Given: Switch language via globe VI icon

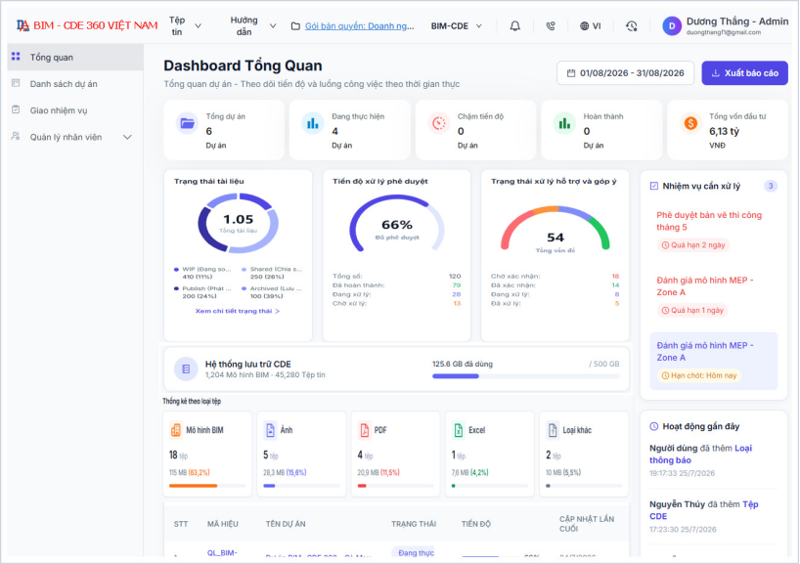Looking at the screenshot, I should (x=590, y=26).
